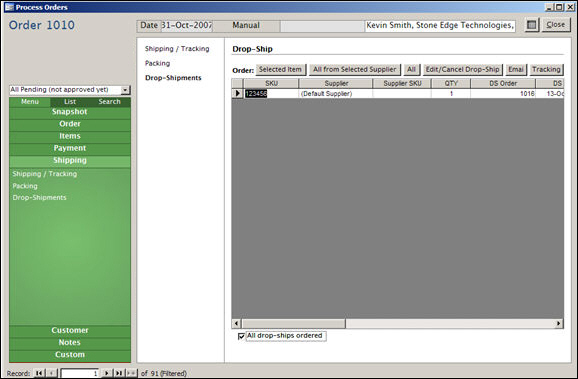The width and height of the screenshot is (578, 379).
Task: Click the new record navigation icon
Action: (x=132, y=373)
